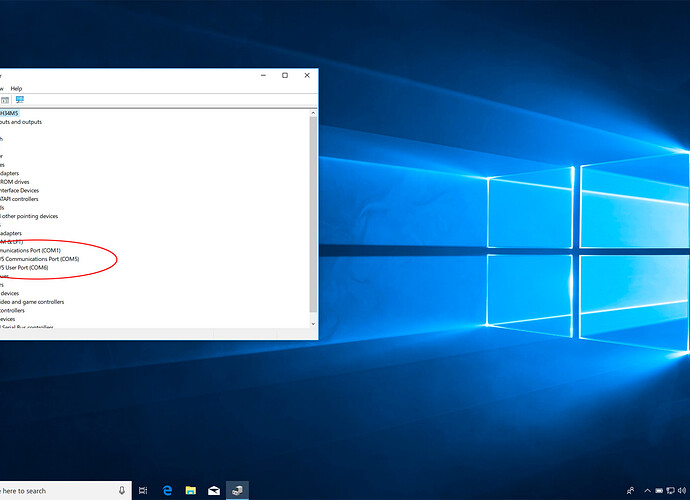Click the toolbar icon with green arrow

(5, 100)
